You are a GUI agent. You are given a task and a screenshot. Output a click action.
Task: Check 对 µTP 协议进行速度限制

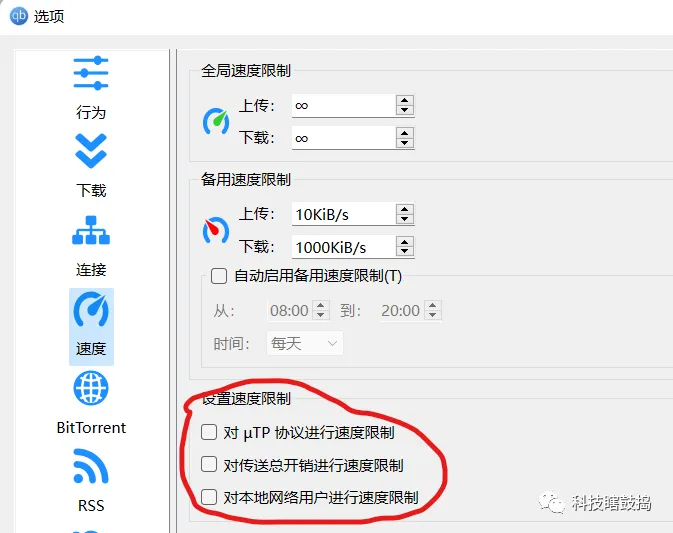209,432
